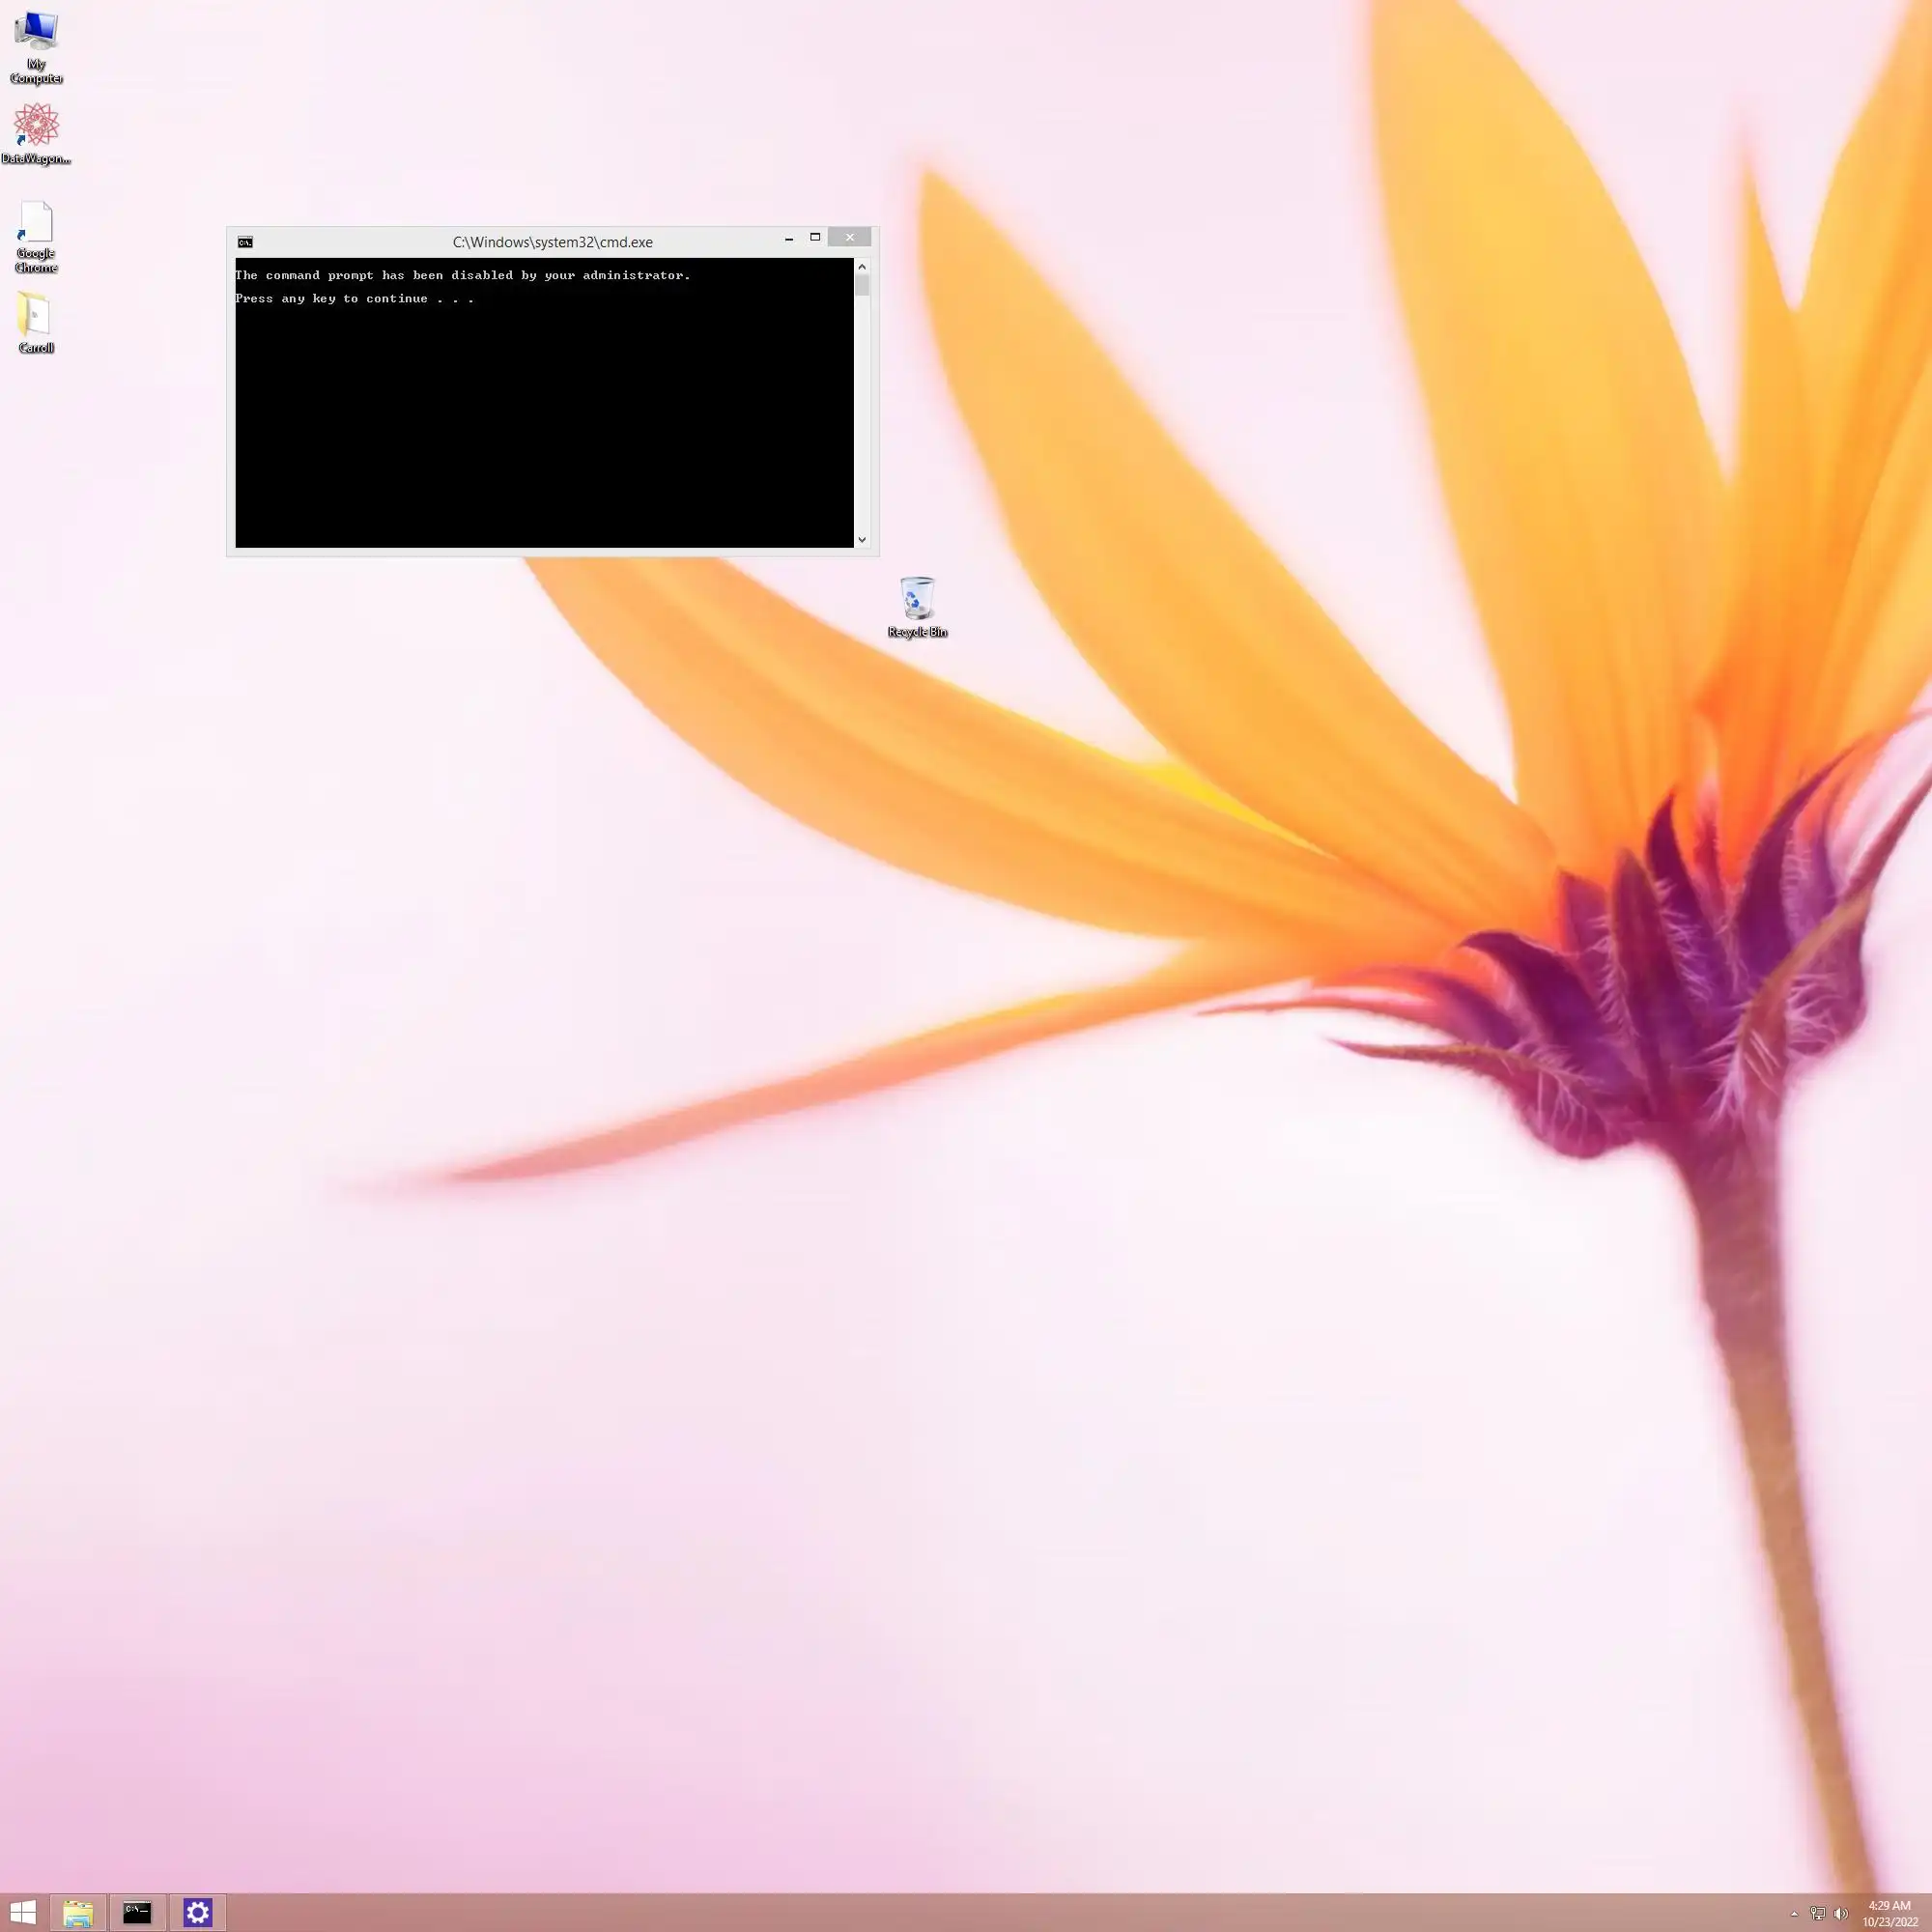Select the Carroll folder icon
Screen dimensions: 1932x1932
point(35,316)
